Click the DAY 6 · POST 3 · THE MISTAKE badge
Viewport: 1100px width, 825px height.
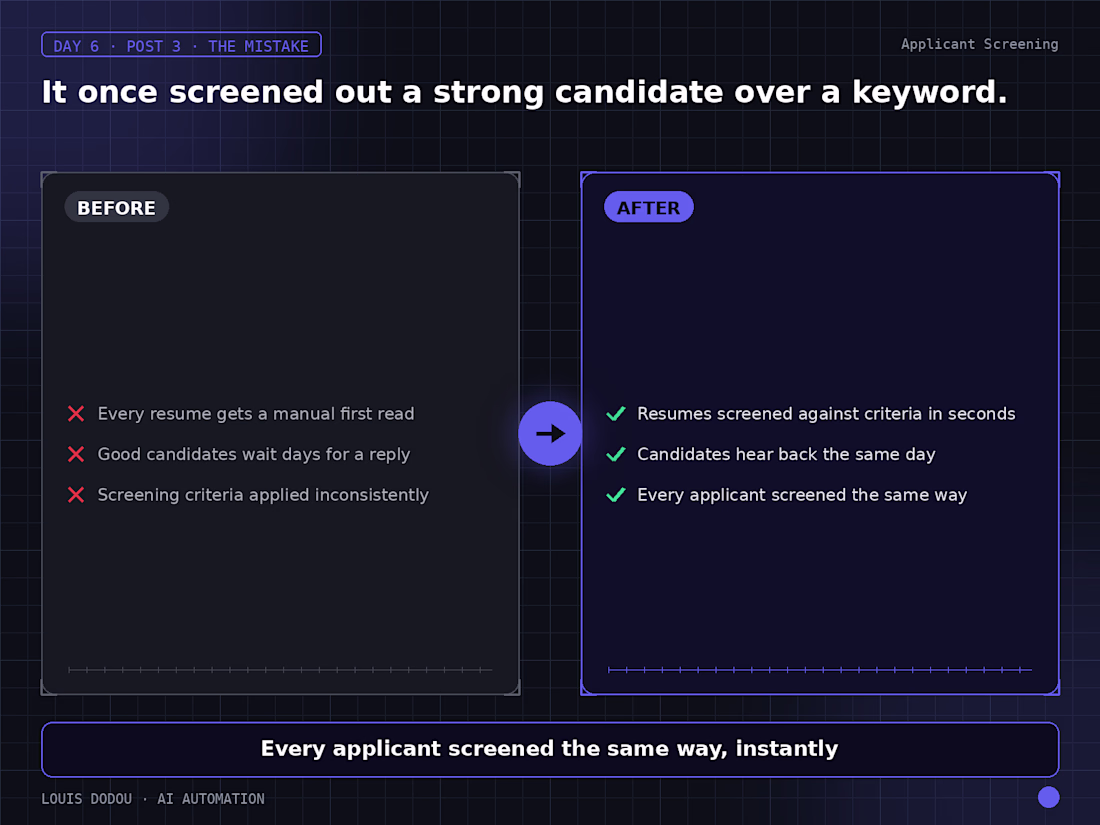pos(181,46)
